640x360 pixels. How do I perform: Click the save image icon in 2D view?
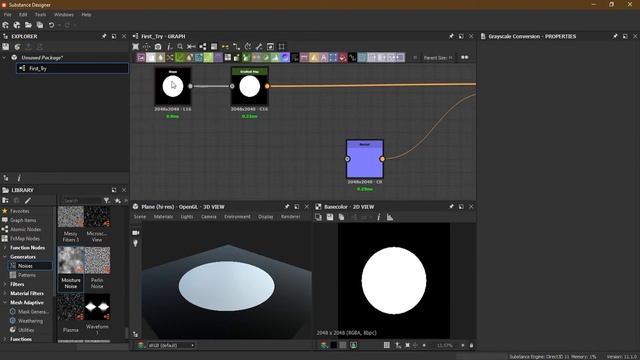(330, 217)
